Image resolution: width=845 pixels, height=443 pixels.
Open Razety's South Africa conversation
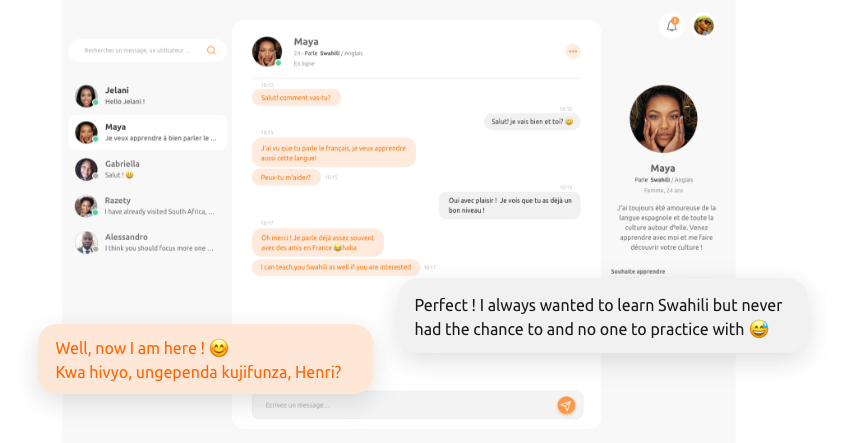(x=148, y=206)
